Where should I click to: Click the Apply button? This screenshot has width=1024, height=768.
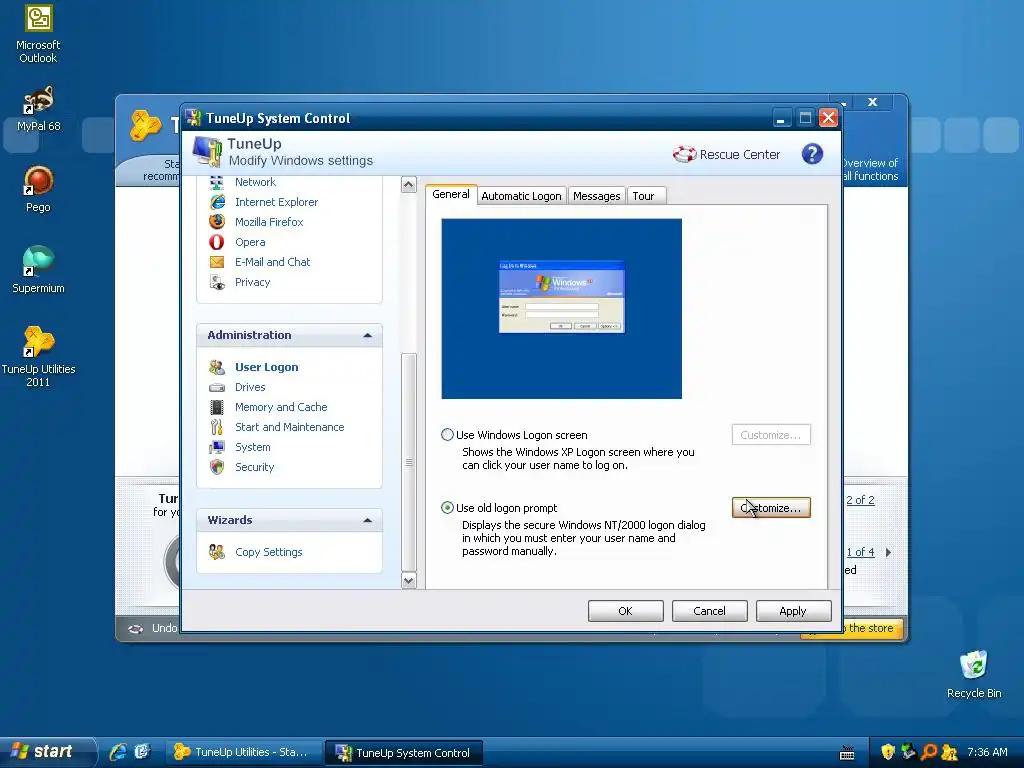(x=793, y=611)
